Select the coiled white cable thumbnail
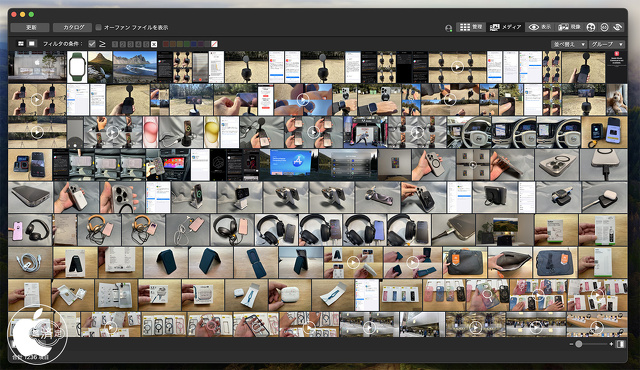Viewport: 640px width, 370px height. (x=30, y=263)
